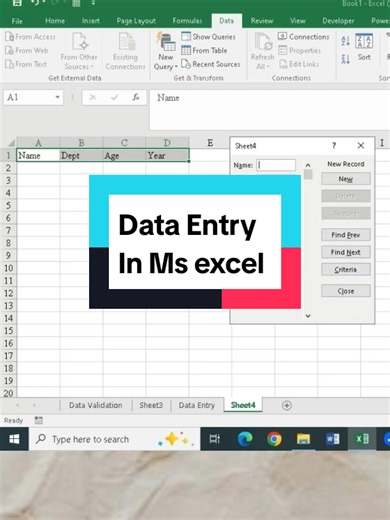Switch to the Review tab

pos(262,21)
